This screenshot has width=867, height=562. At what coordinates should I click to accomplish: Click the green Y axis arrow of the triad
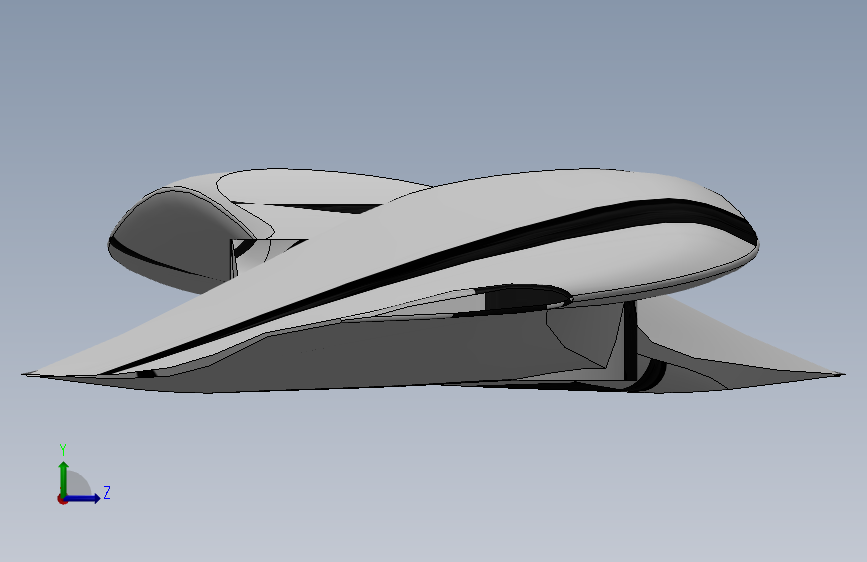pyautogui.click(x=64, y=478)
